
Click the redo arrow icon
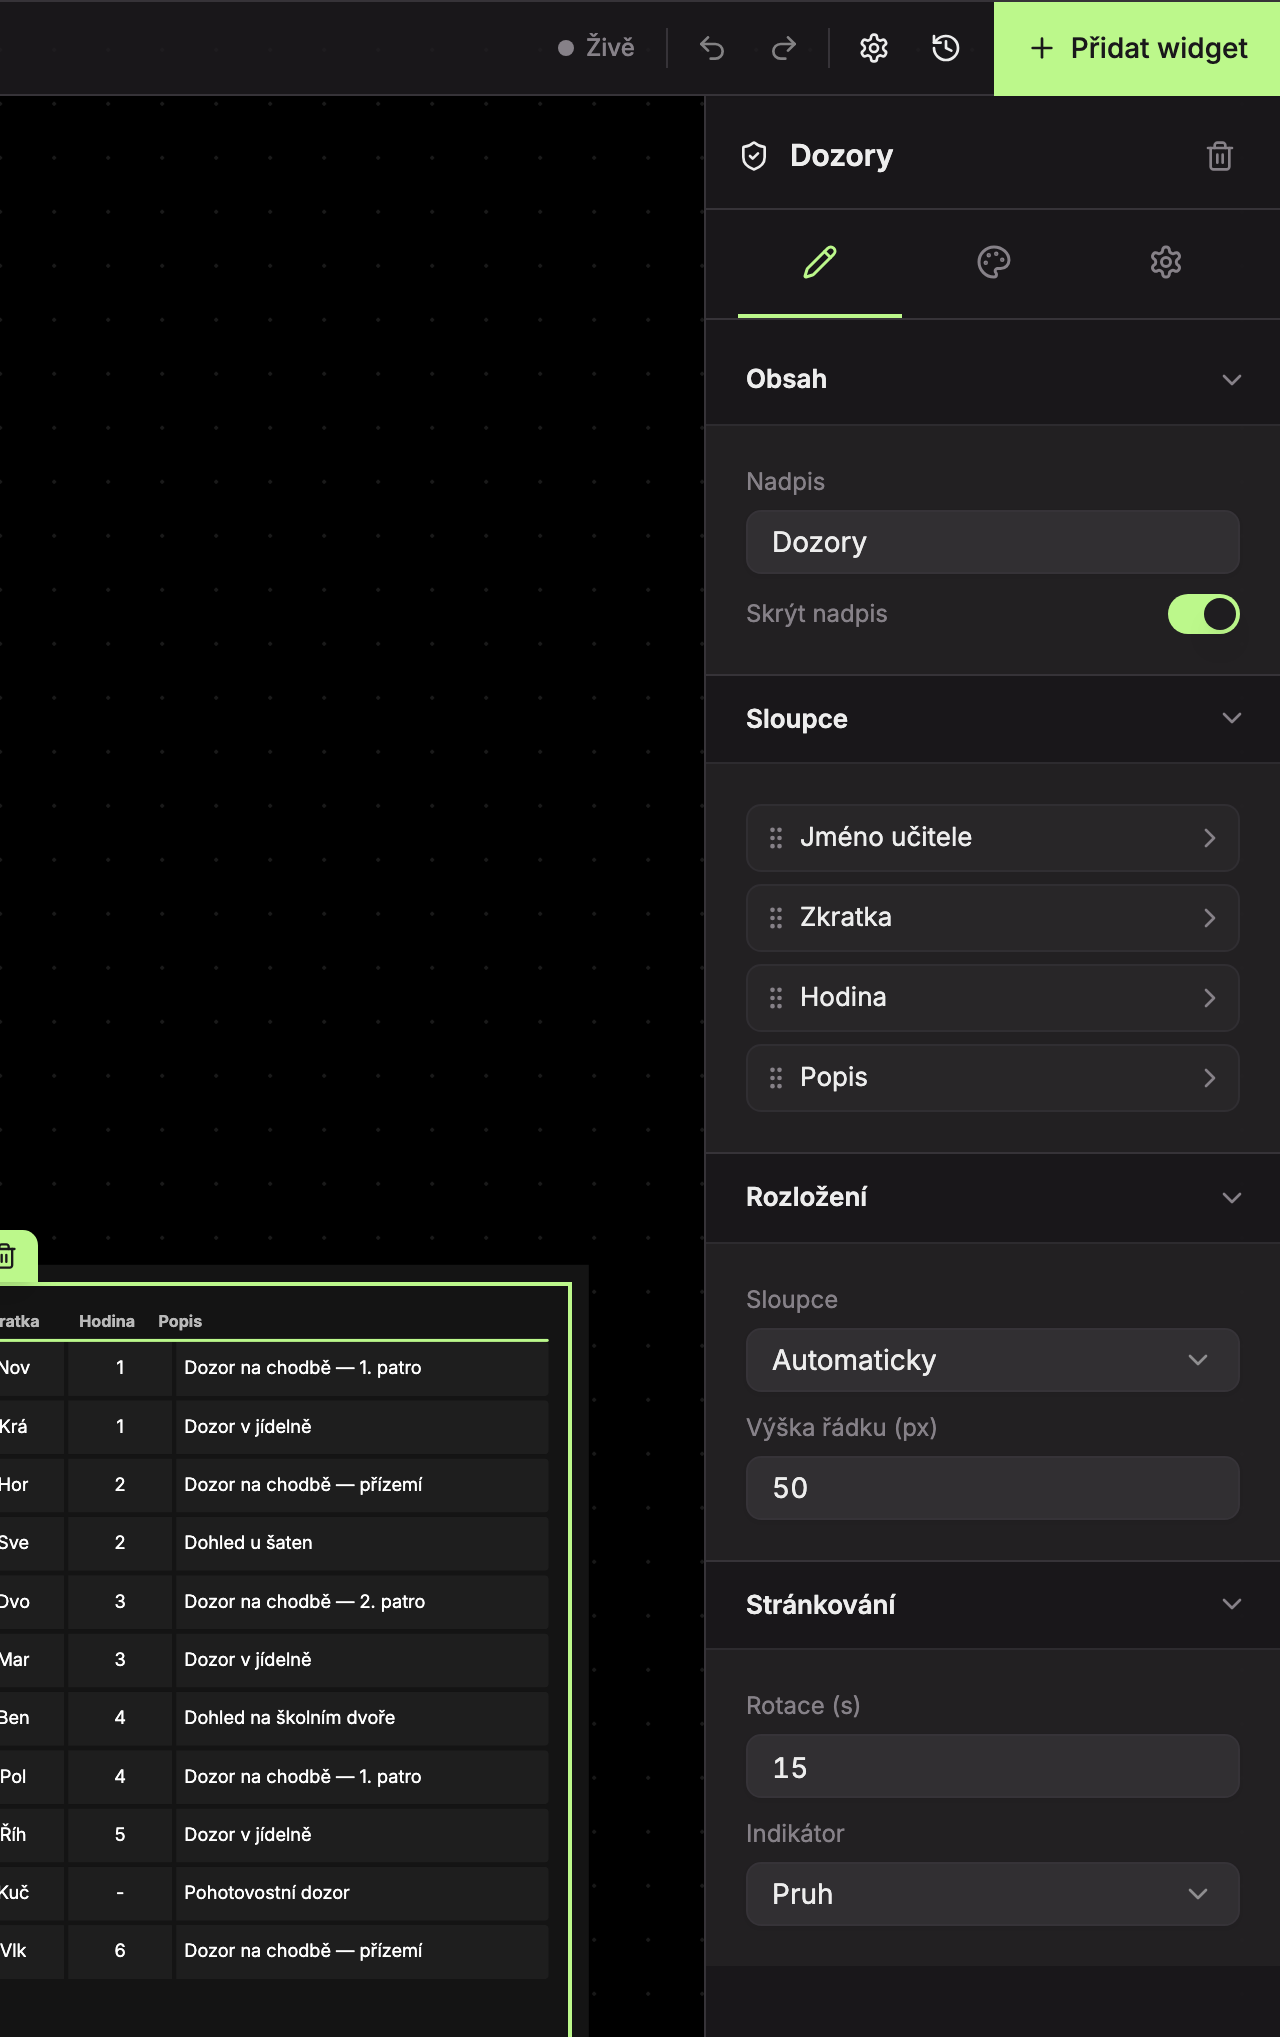click(x=784, y=48)
